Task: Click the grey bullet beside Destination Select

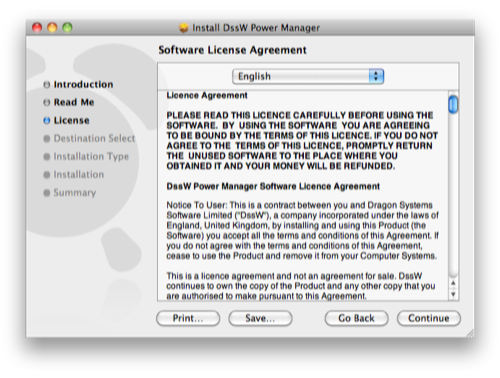Action: (x=47, y=138)
